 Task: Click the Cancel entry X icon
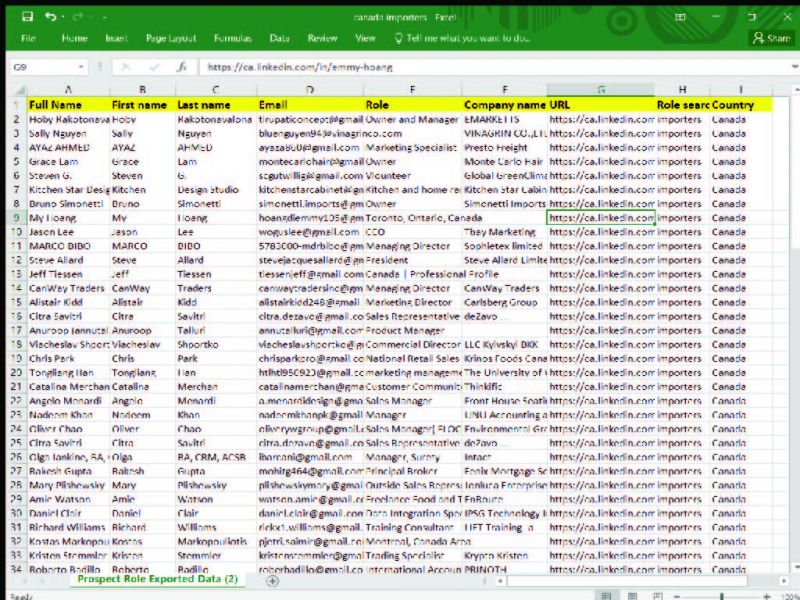tap(126, 67)
